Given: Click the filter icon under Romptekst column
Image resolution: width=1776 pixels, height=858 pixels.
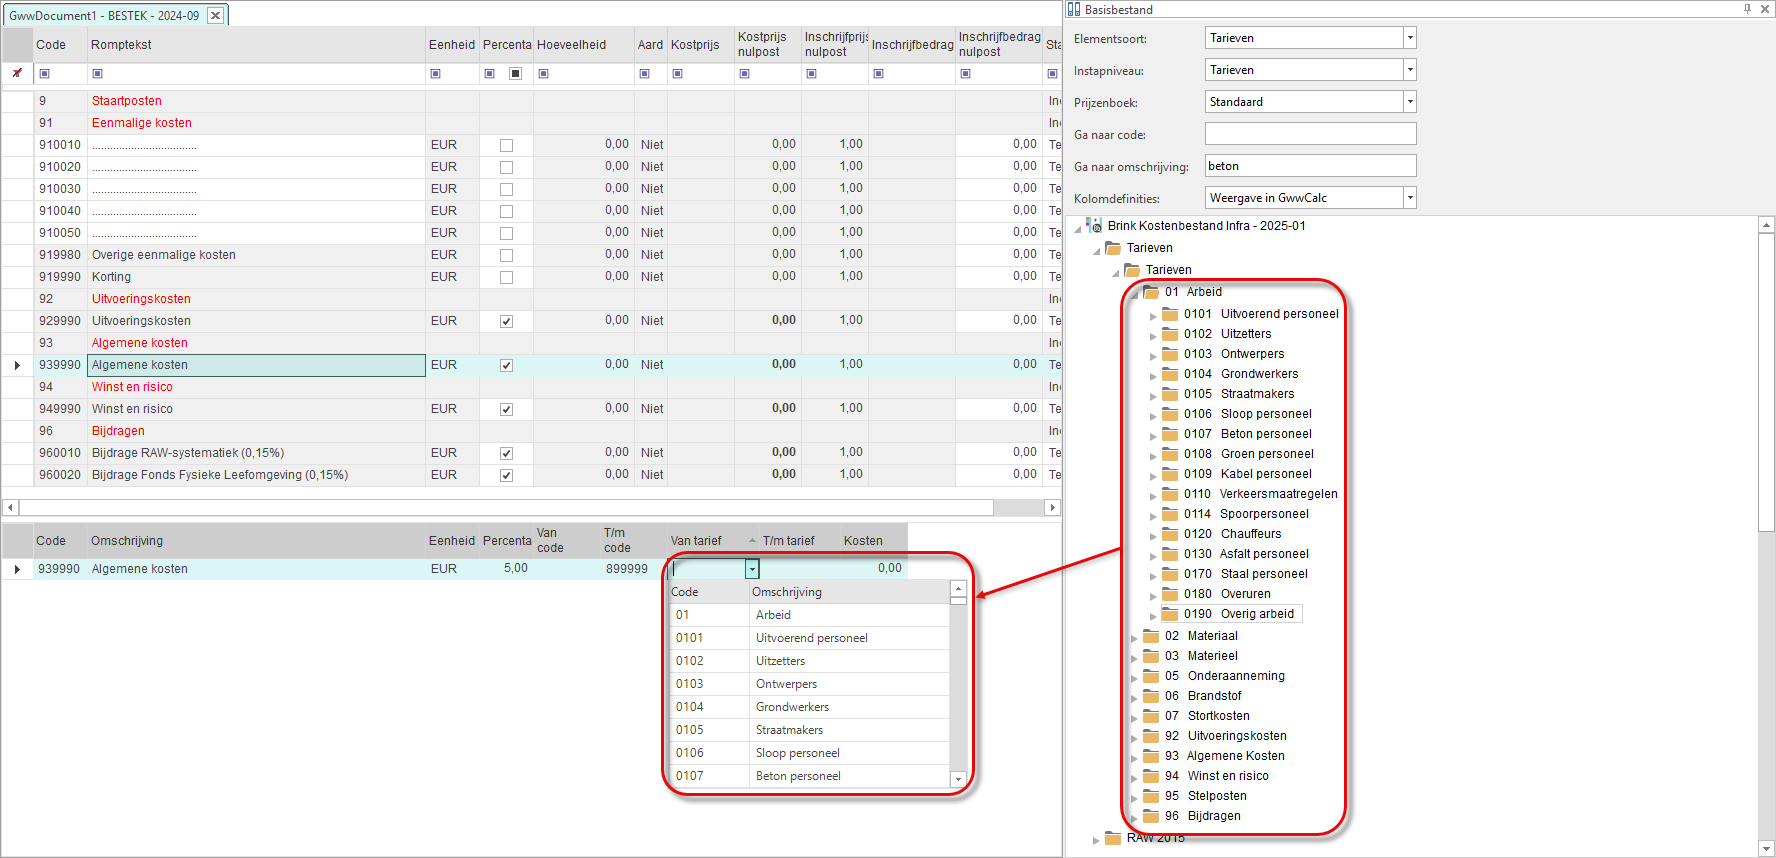Looking at the screenshot, I should (x=97, y=74).
